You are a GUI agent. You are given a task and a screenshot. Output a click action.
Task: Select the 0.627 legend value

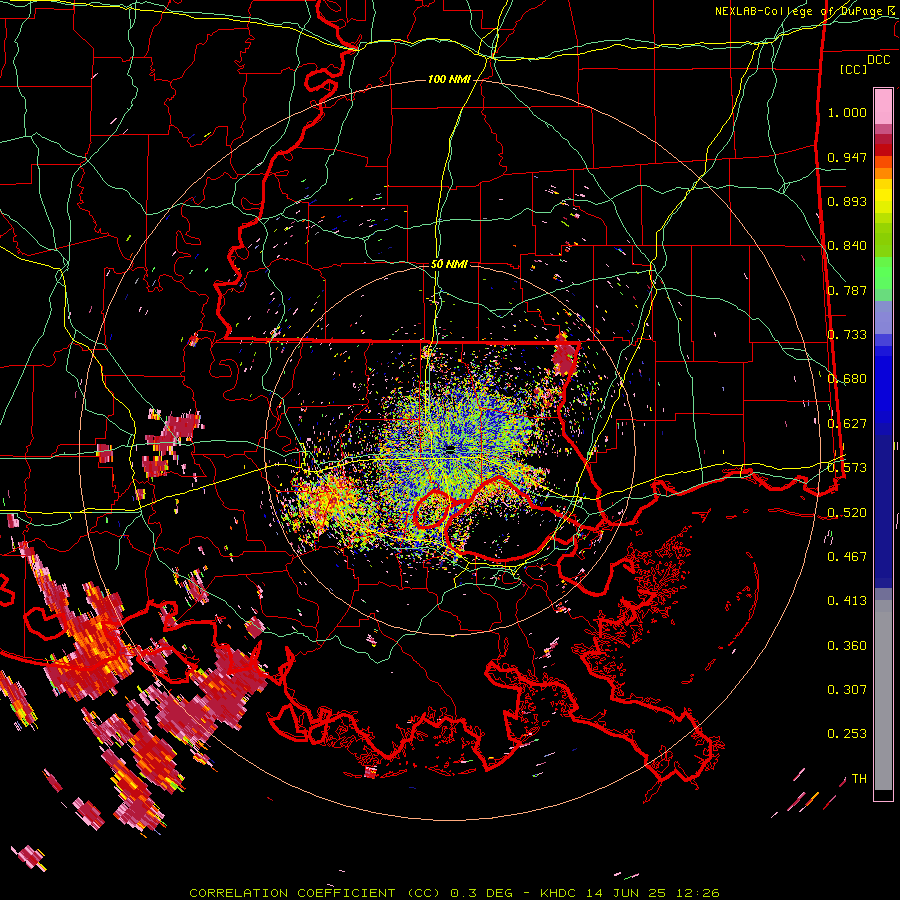[x=847, y=424]
